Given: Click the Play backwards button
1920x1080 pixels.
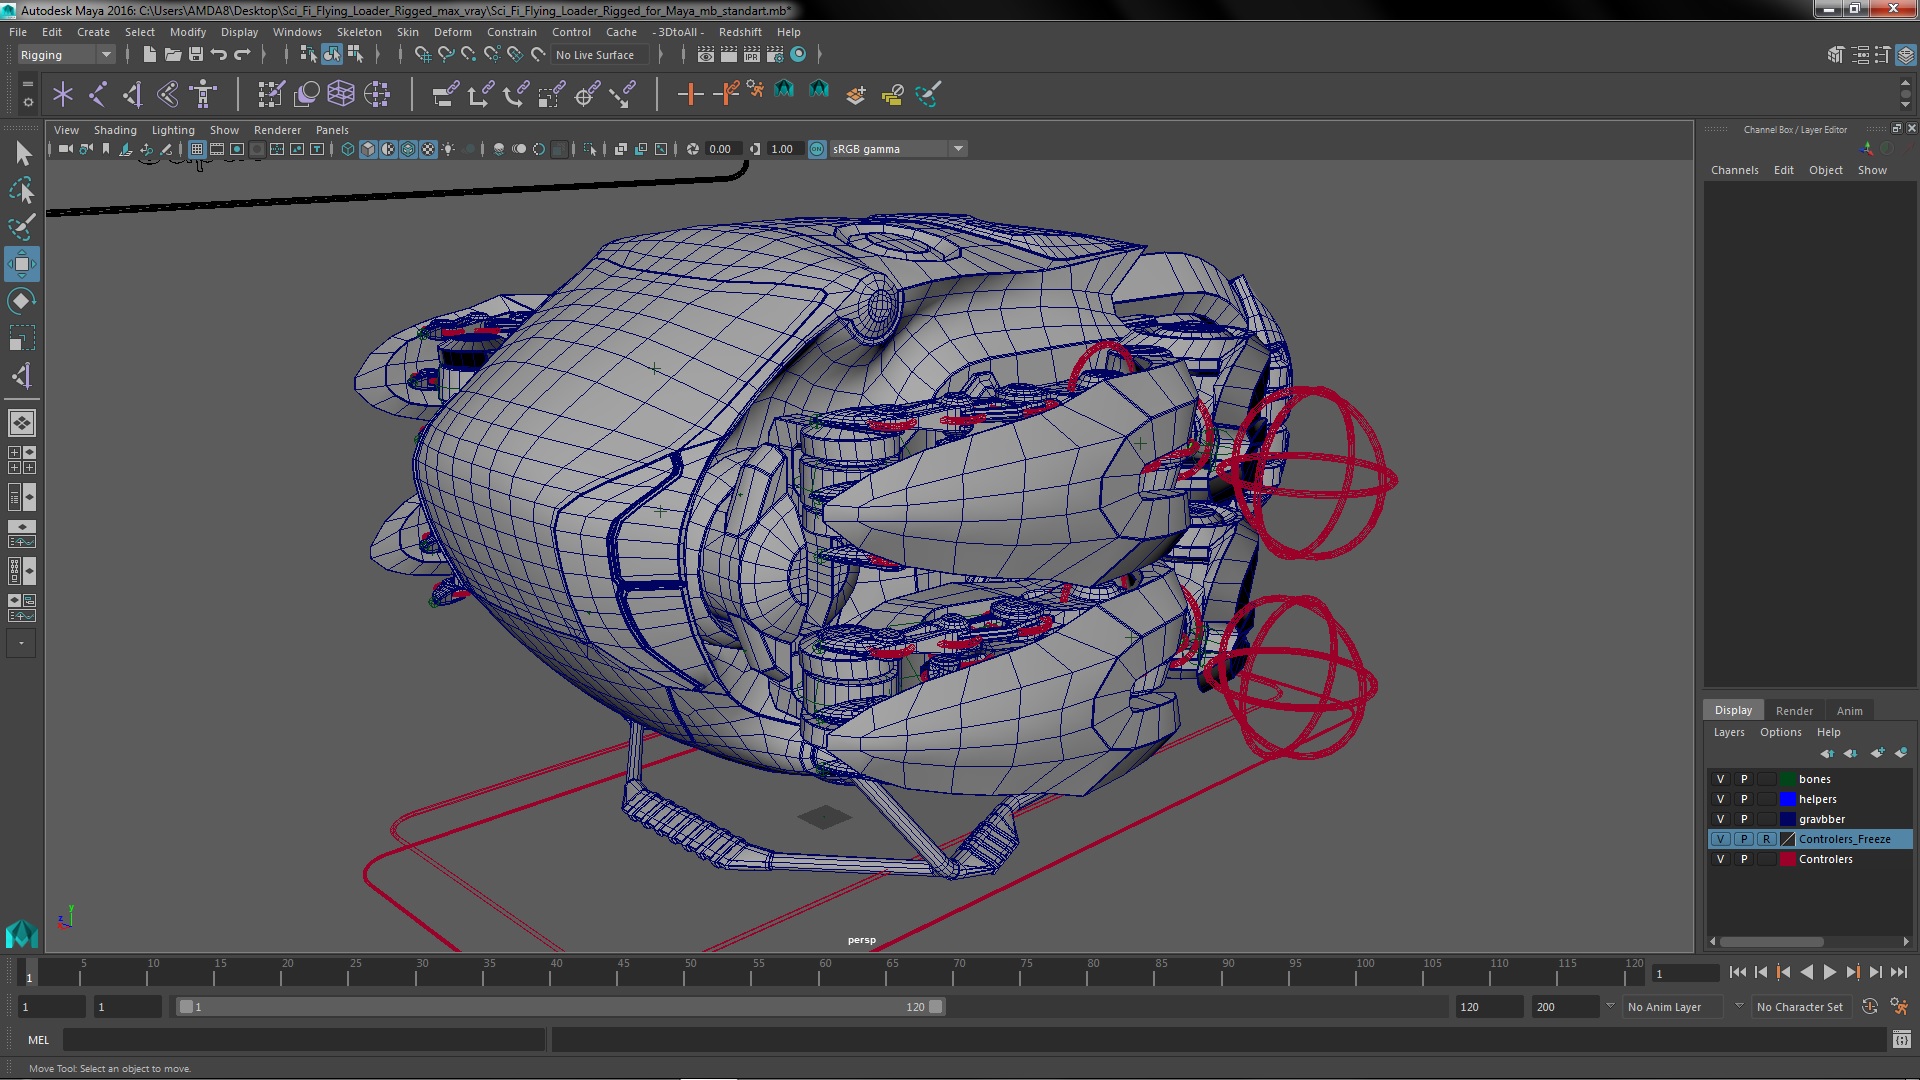Looking at the screenshot, I should pos(1806,972).
